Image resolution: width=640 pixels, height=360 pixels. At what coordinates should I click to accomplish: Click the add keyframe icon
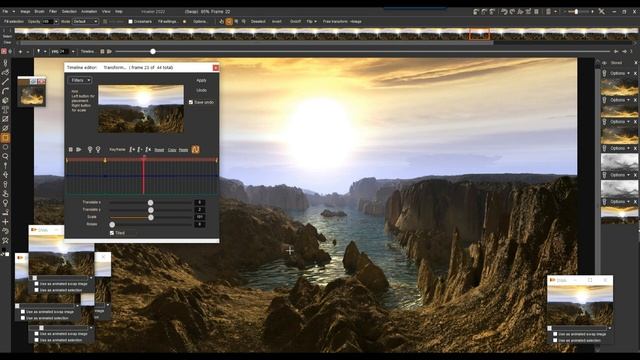132,150
